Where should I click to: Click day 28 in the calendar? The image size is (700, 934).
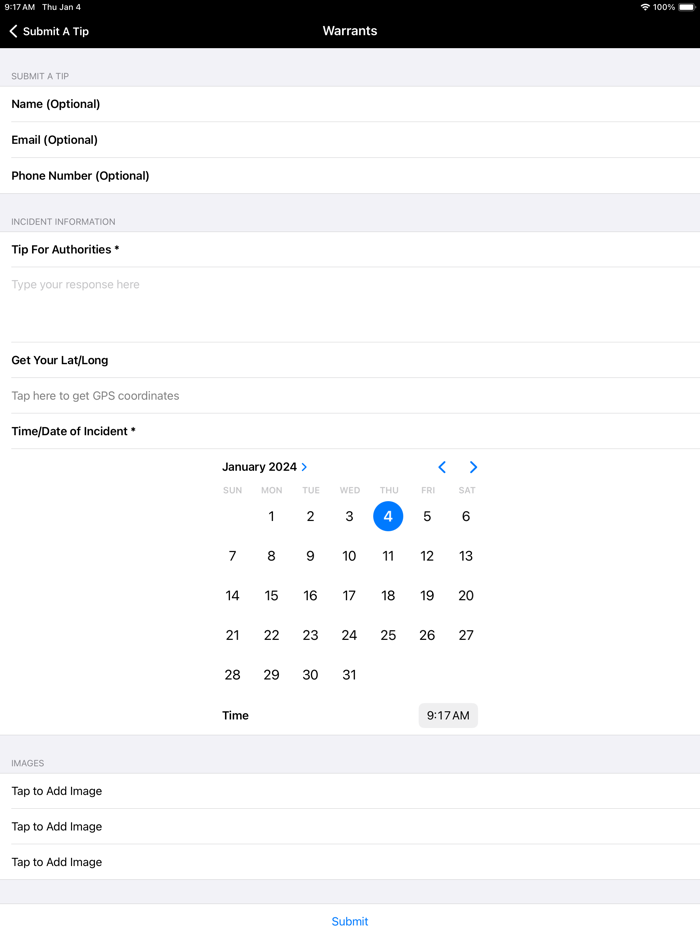click(x=232, y=675)
